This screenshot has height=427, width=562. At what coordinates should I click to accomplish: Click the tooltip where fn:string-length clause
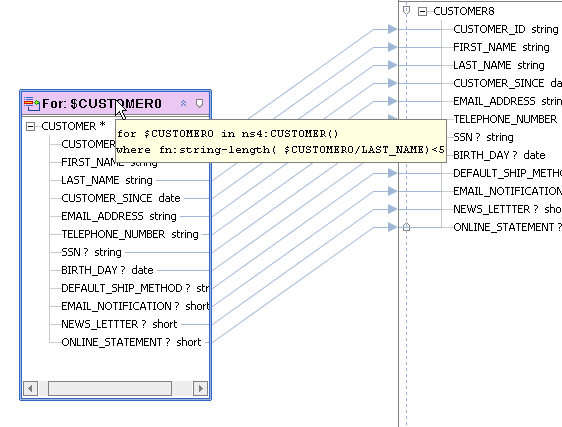coord(281,150)
